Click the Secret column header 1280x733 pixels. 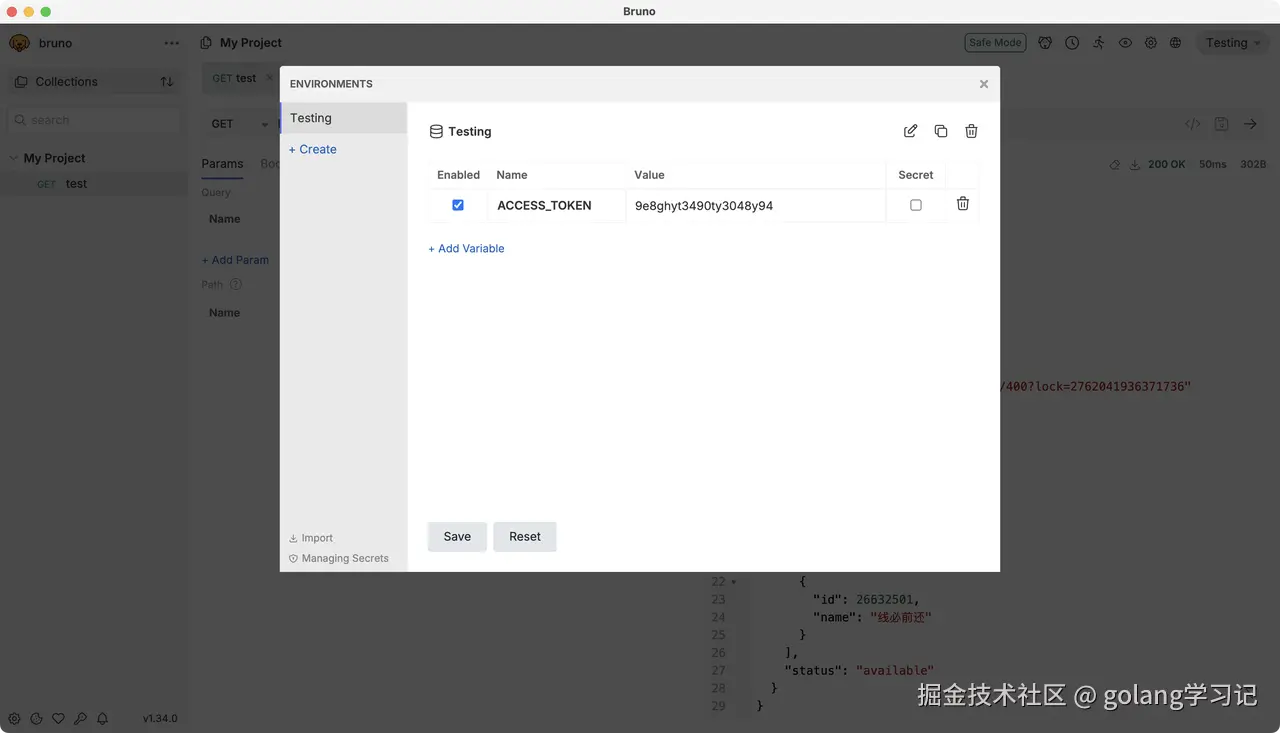(916, 175)
